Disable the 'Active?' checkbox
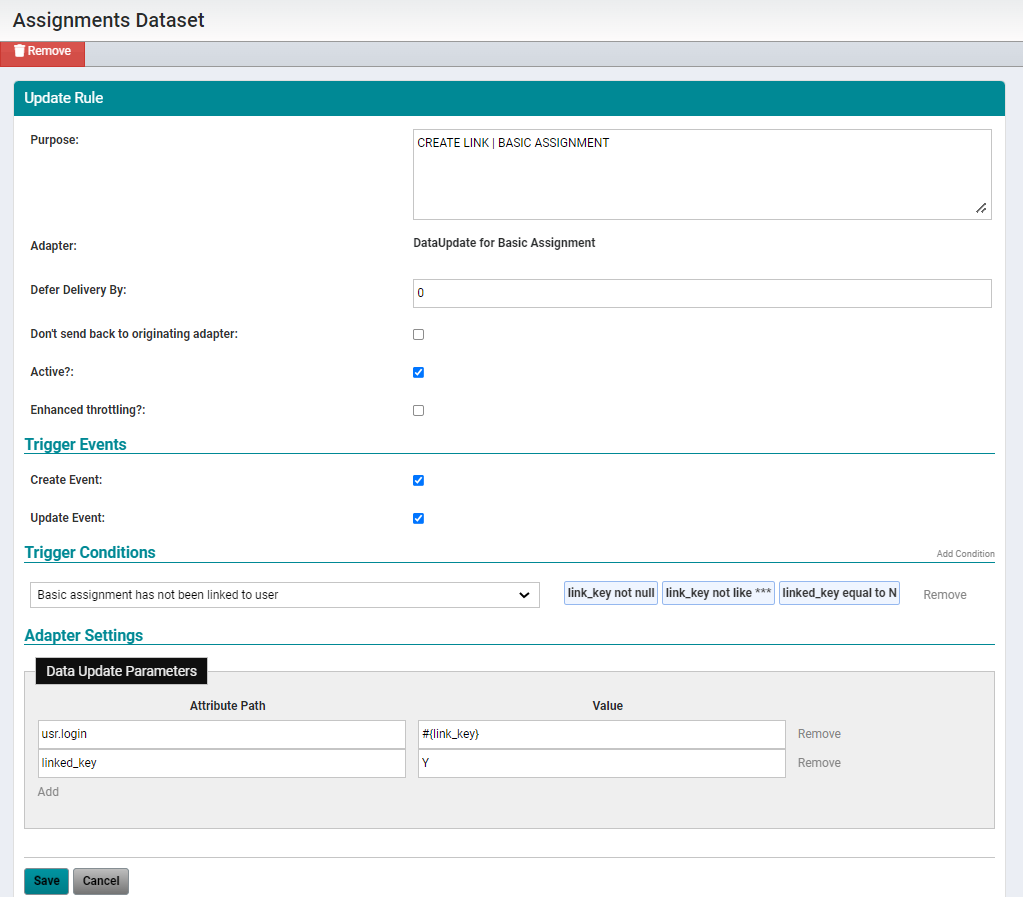 click(x=418, y=372)
